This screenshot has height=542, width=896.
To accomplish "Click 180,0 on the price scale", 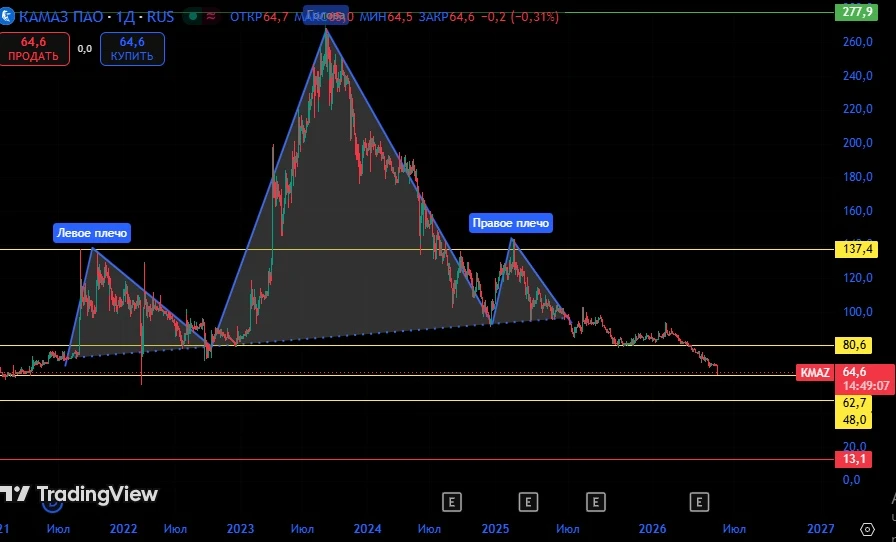I will click(858, 177).
